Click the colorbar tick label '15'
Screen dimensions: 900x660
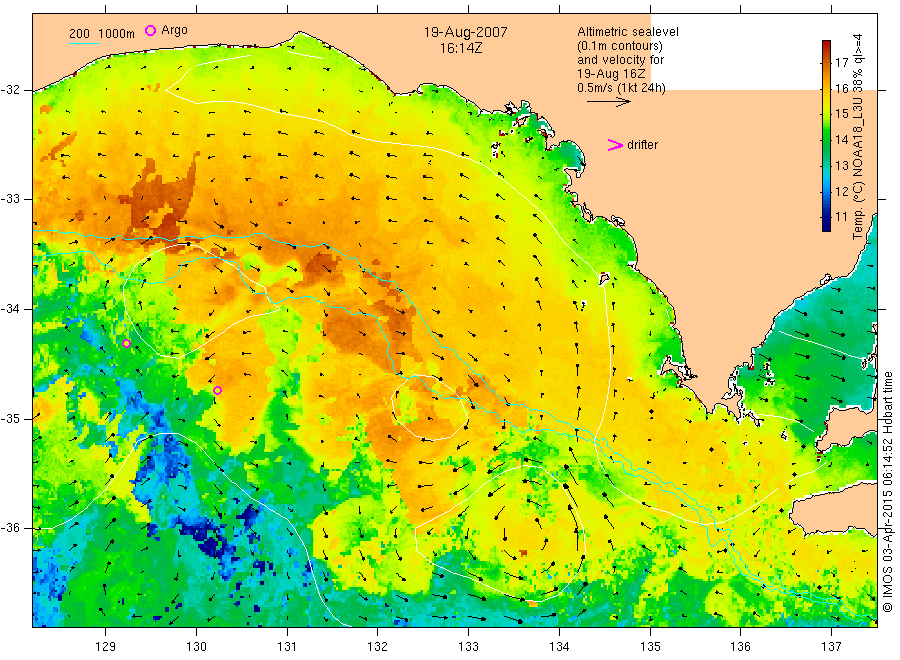click(841, 114)
